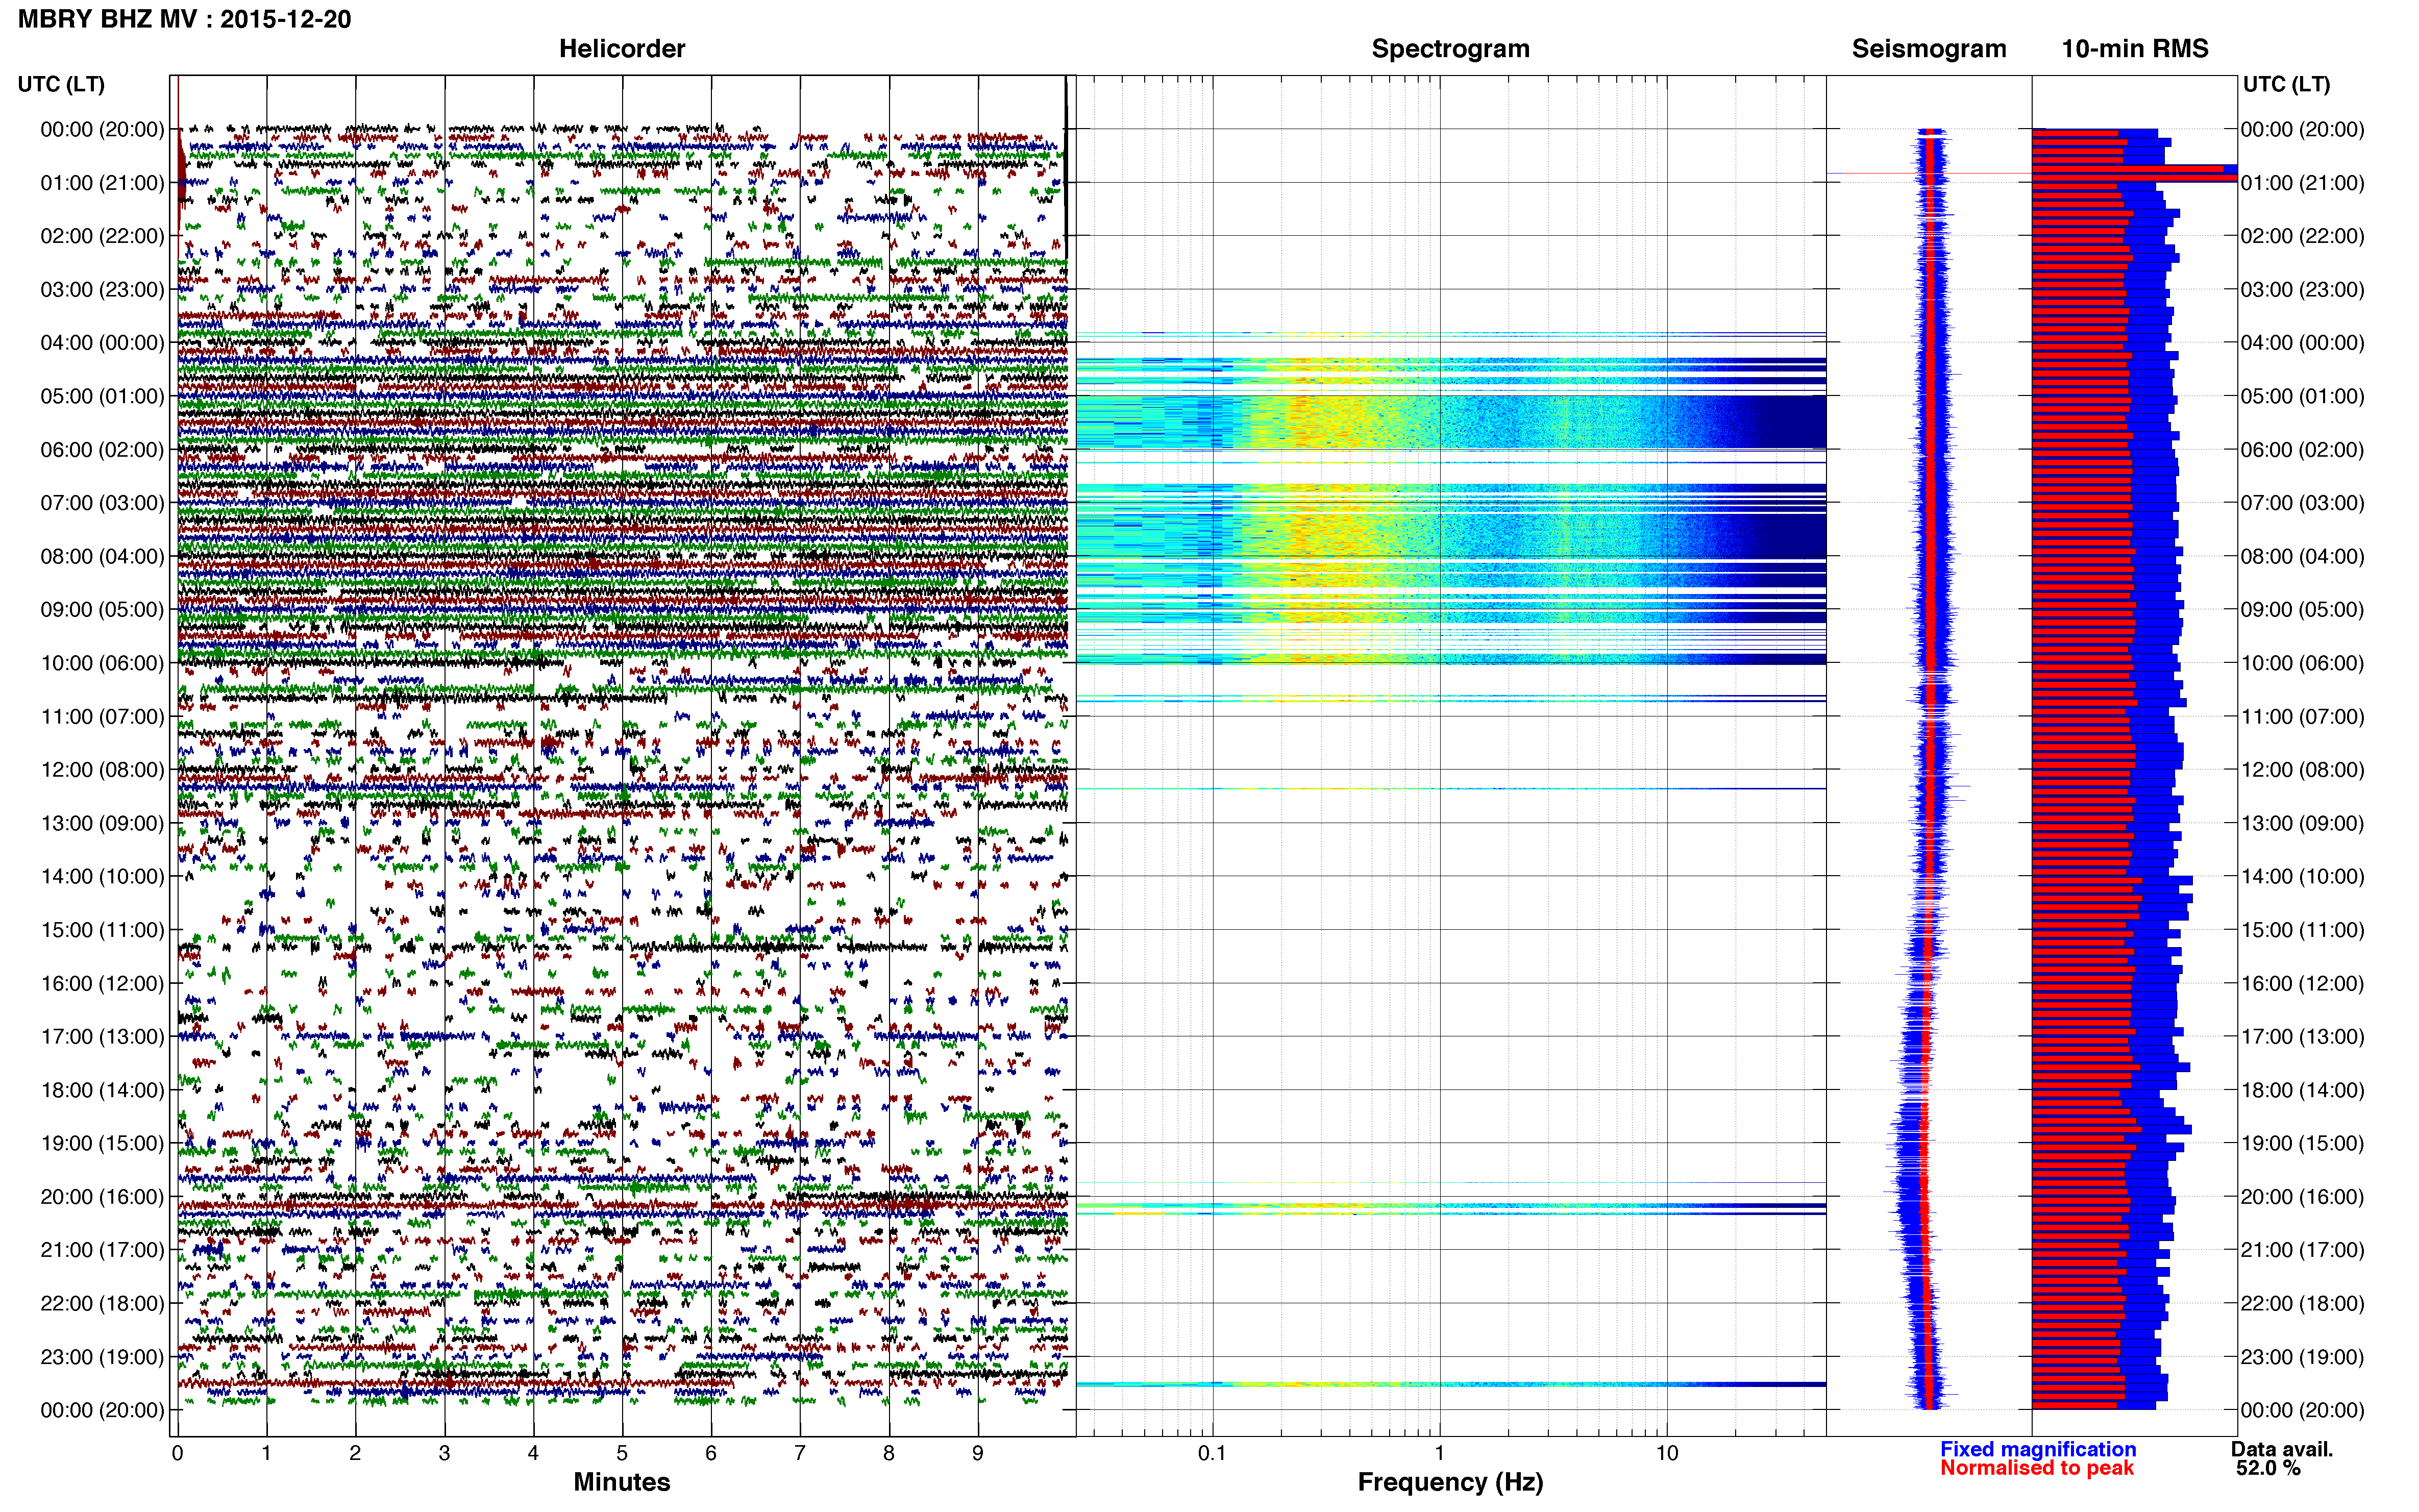Click the 'Frequency (Hz)' x-axis label
2419x1512 pixels.
click(x=1450, y=1482)
